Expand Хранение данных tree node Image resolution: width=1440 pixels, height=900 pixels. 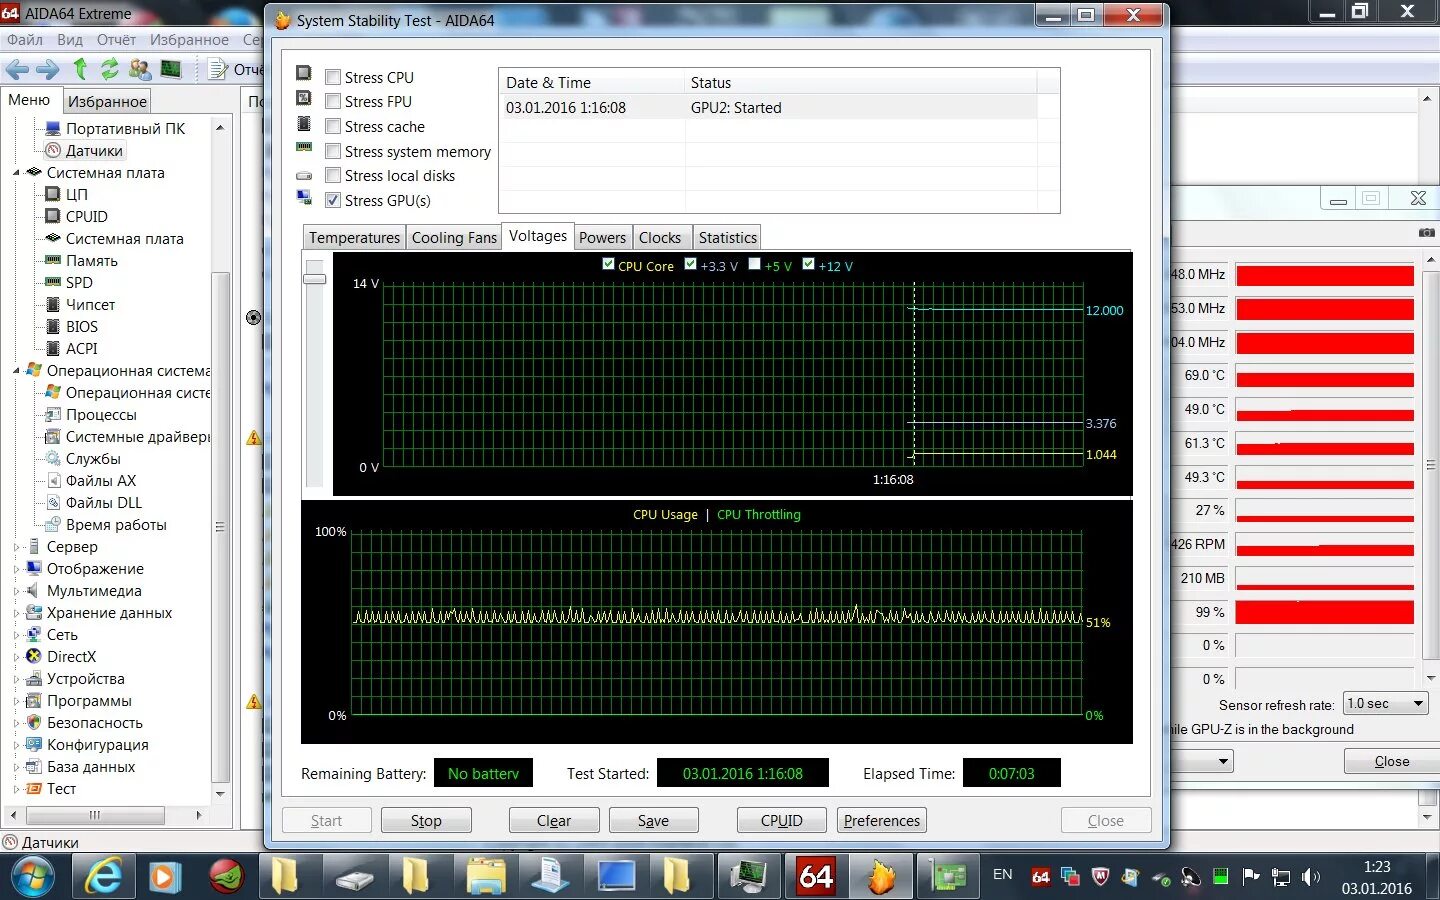[x=16, y=613]
